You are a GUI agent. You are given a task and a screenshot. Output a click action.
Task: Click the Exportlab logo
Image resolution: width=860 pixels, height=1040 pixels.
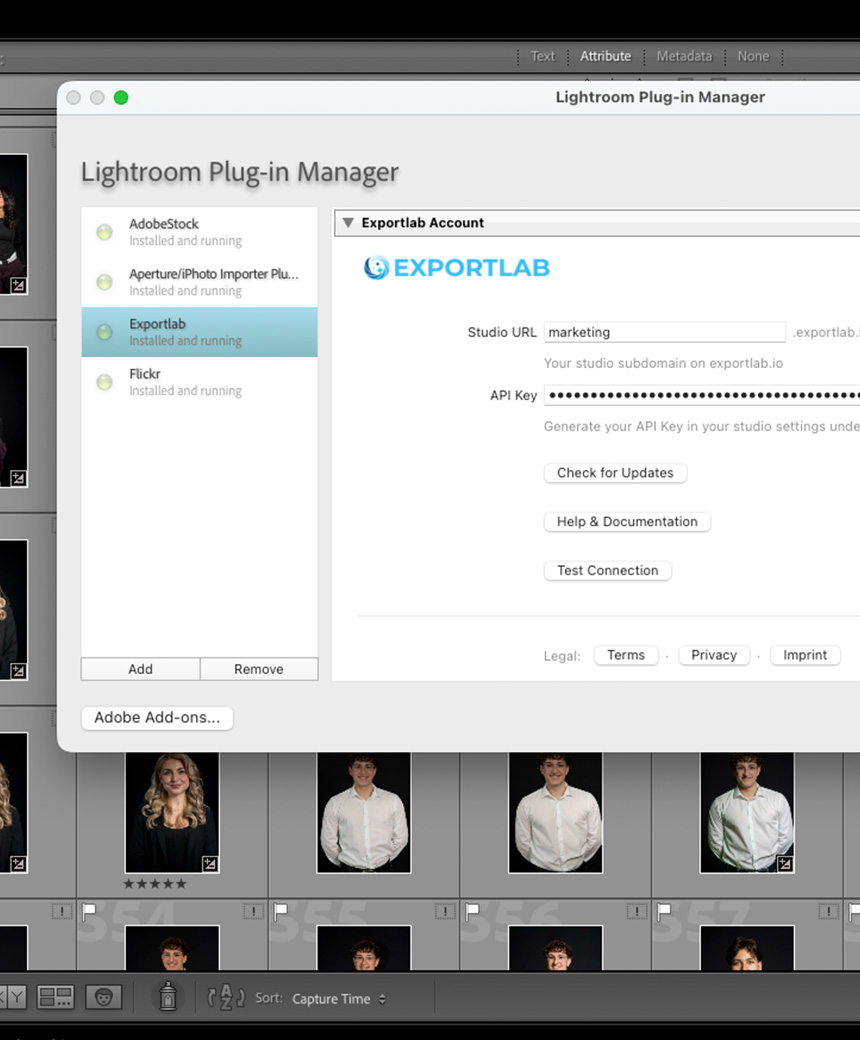point(456,268)
